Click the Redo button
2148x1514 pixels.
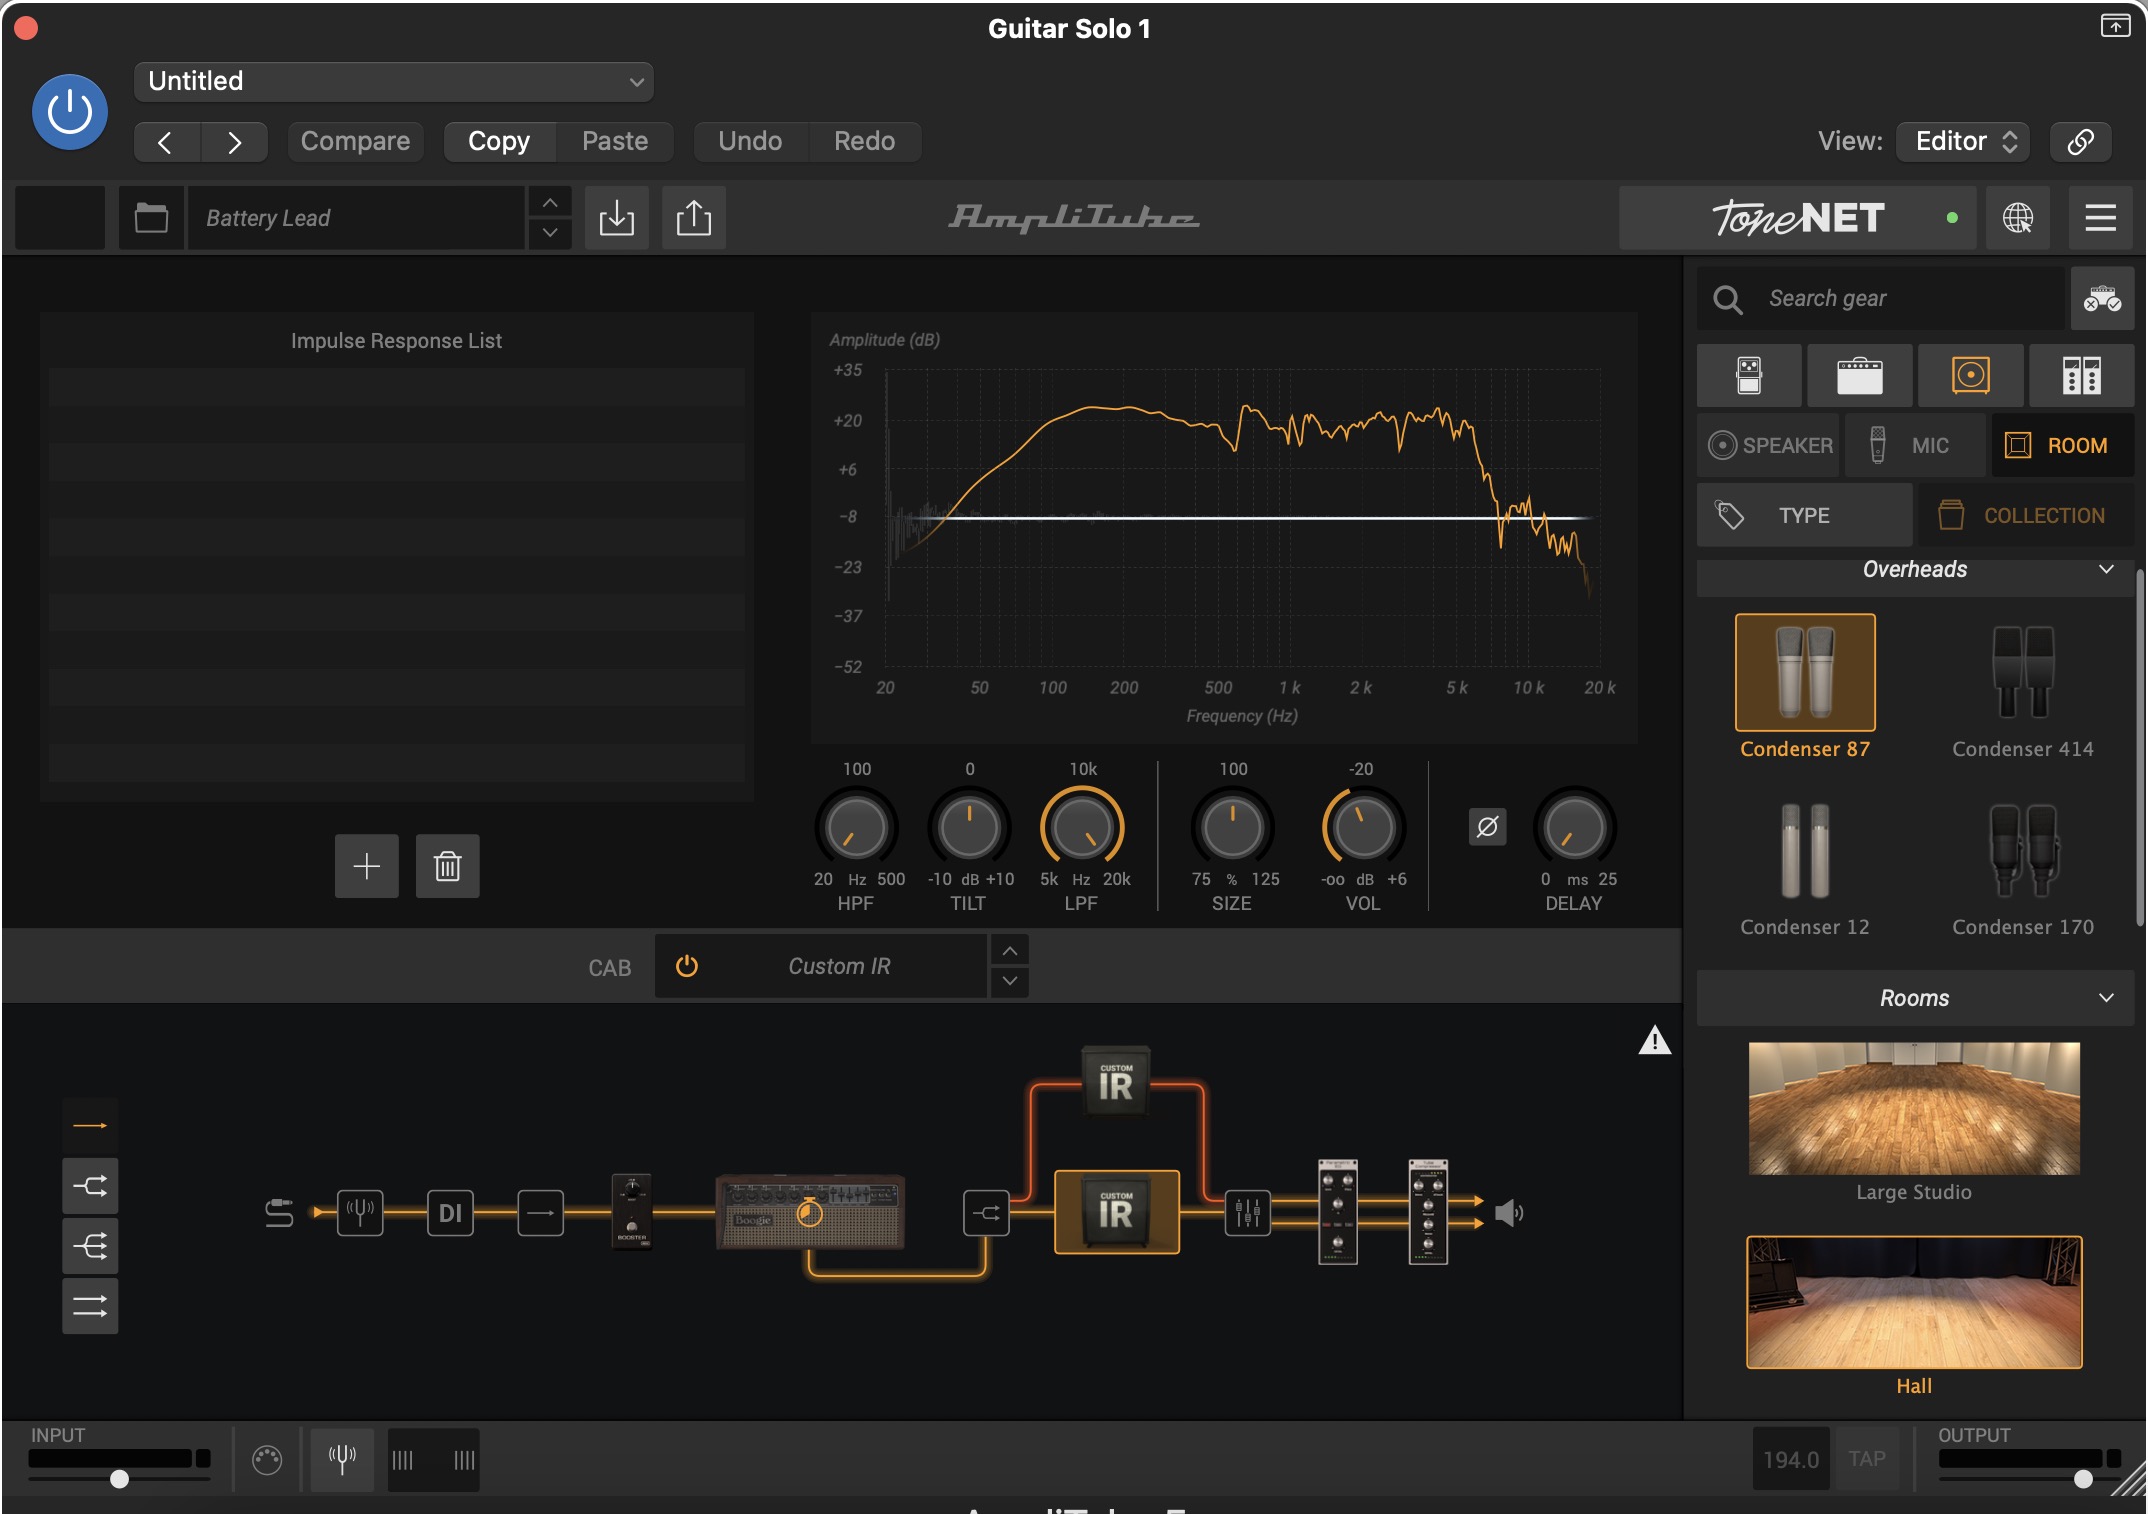pos(864,141)
